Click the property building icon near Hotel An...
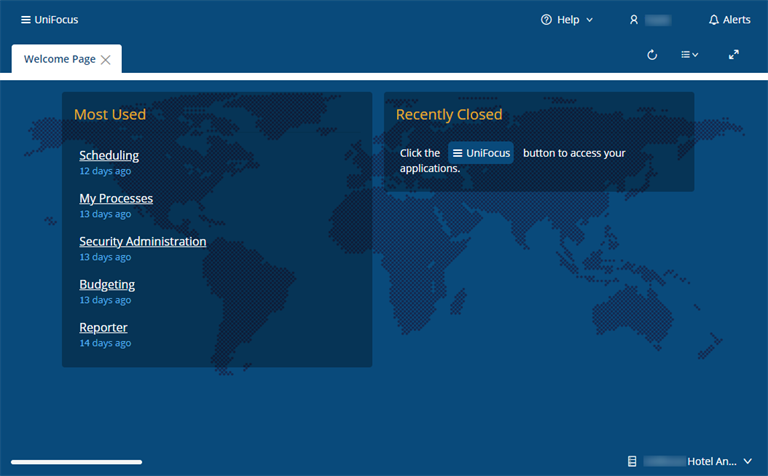This screenshot has height=476, width=768. (632, 461)
